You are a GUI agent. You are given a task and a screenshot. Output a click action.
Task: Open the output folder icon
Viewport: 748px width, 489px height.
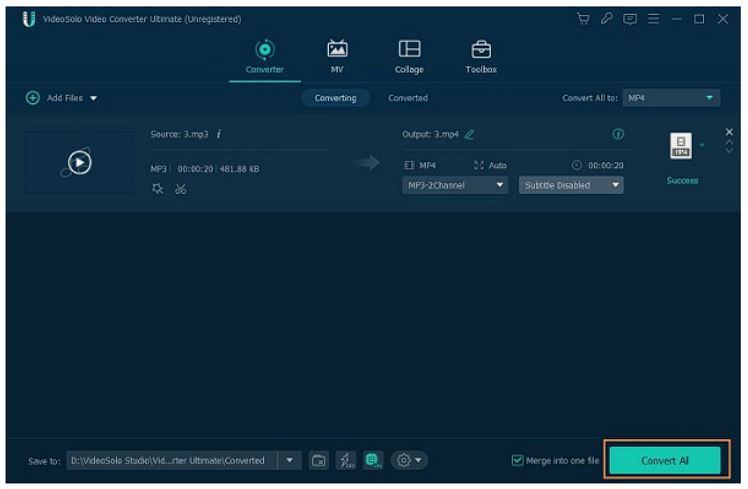point(318,460)
